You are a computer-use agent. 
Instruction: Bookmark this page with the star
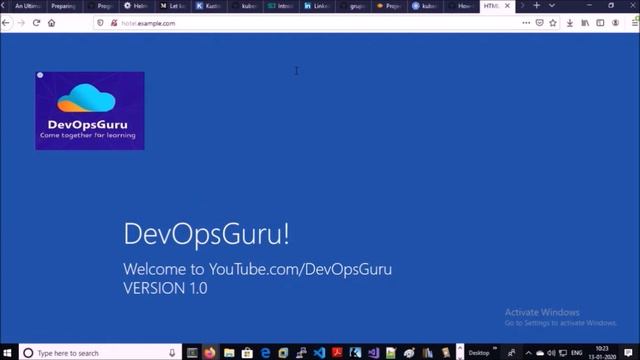553,23
